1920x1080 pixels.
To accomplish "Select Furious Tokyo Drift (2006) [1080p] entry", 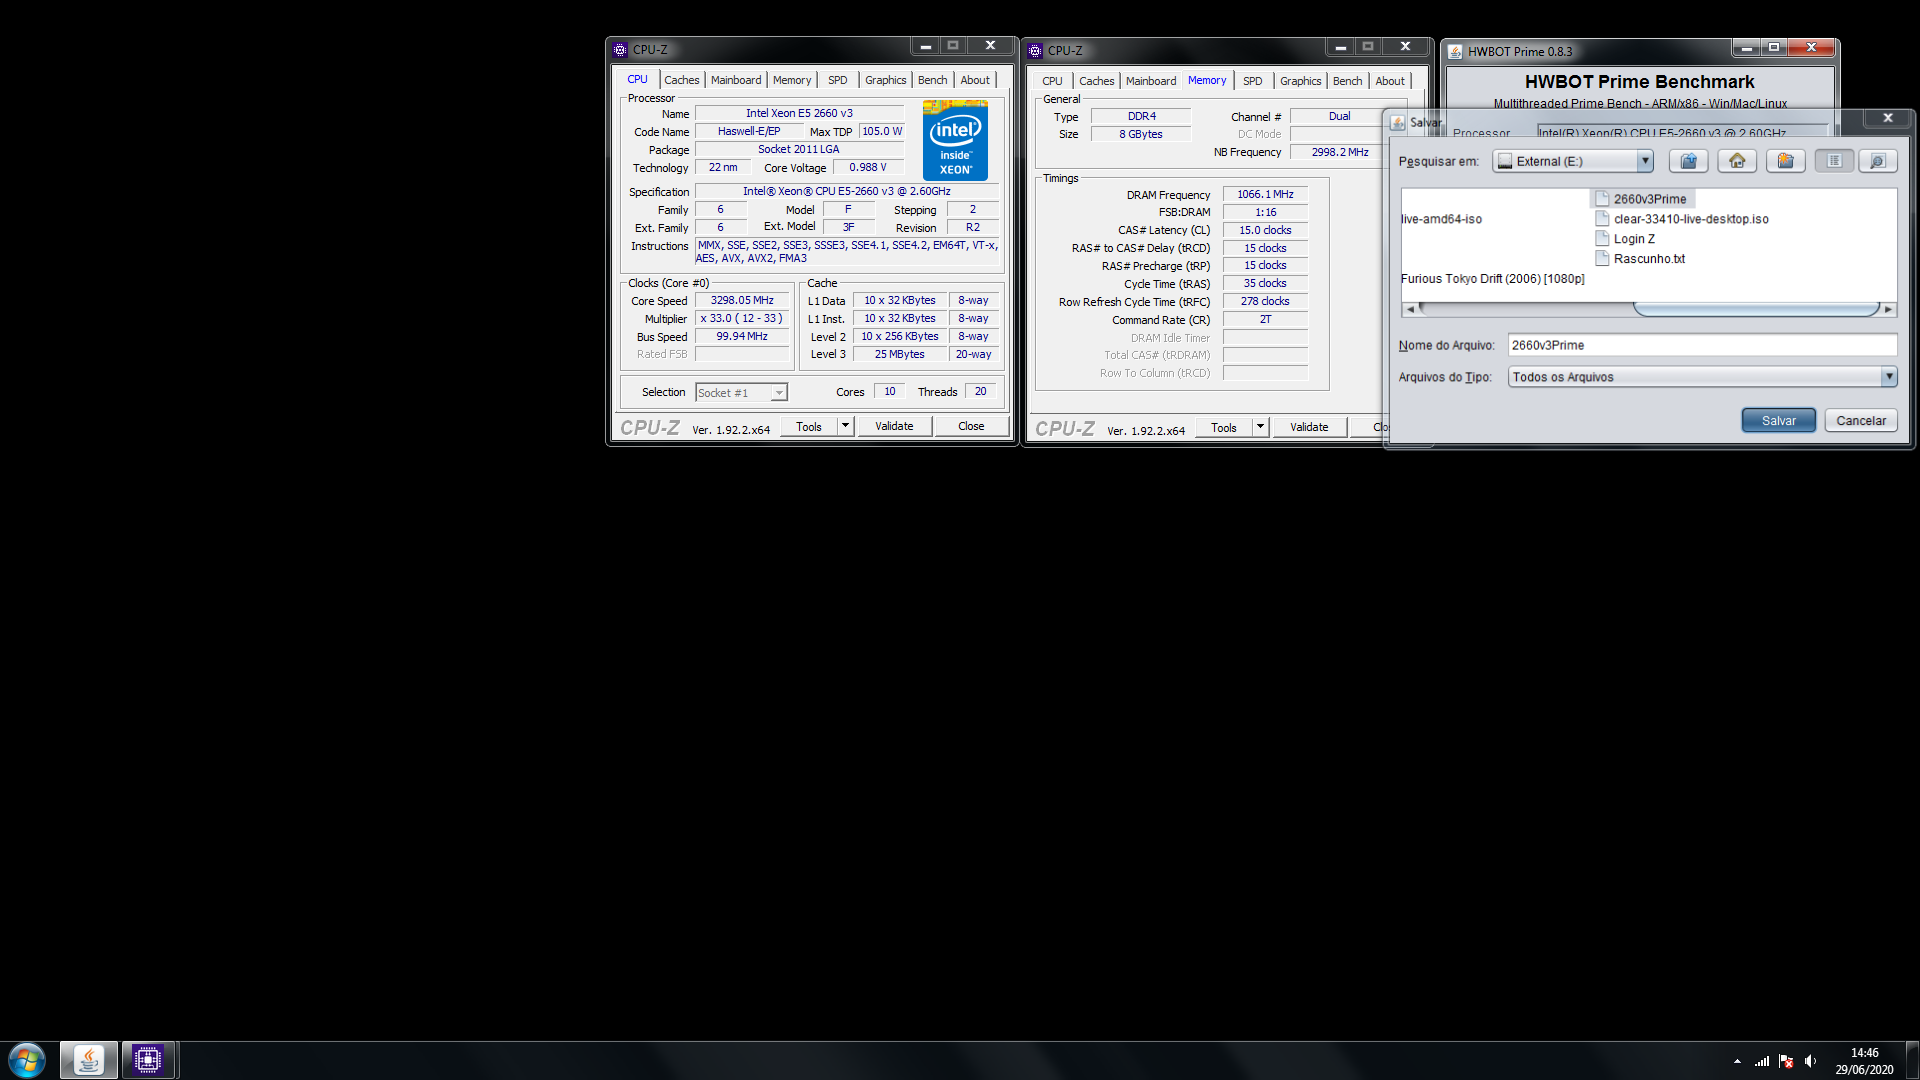I will (x=1492, y=279).
